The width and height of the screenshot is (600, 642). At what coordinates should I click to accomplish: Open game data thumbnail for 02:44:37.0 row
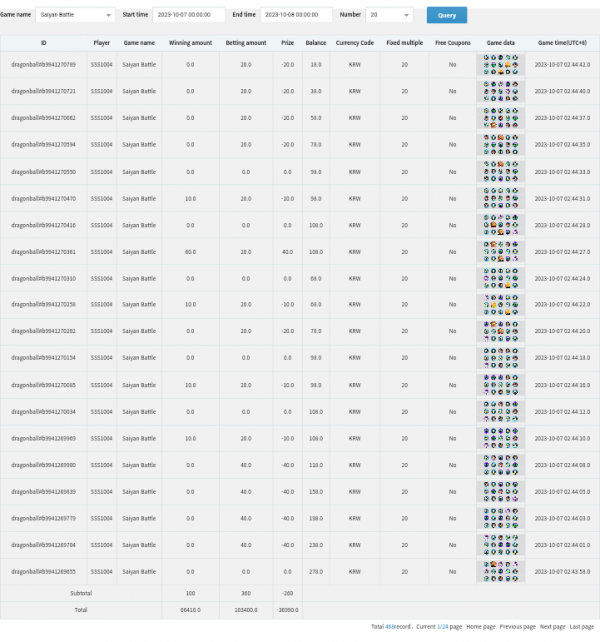[x=500, y=118]
